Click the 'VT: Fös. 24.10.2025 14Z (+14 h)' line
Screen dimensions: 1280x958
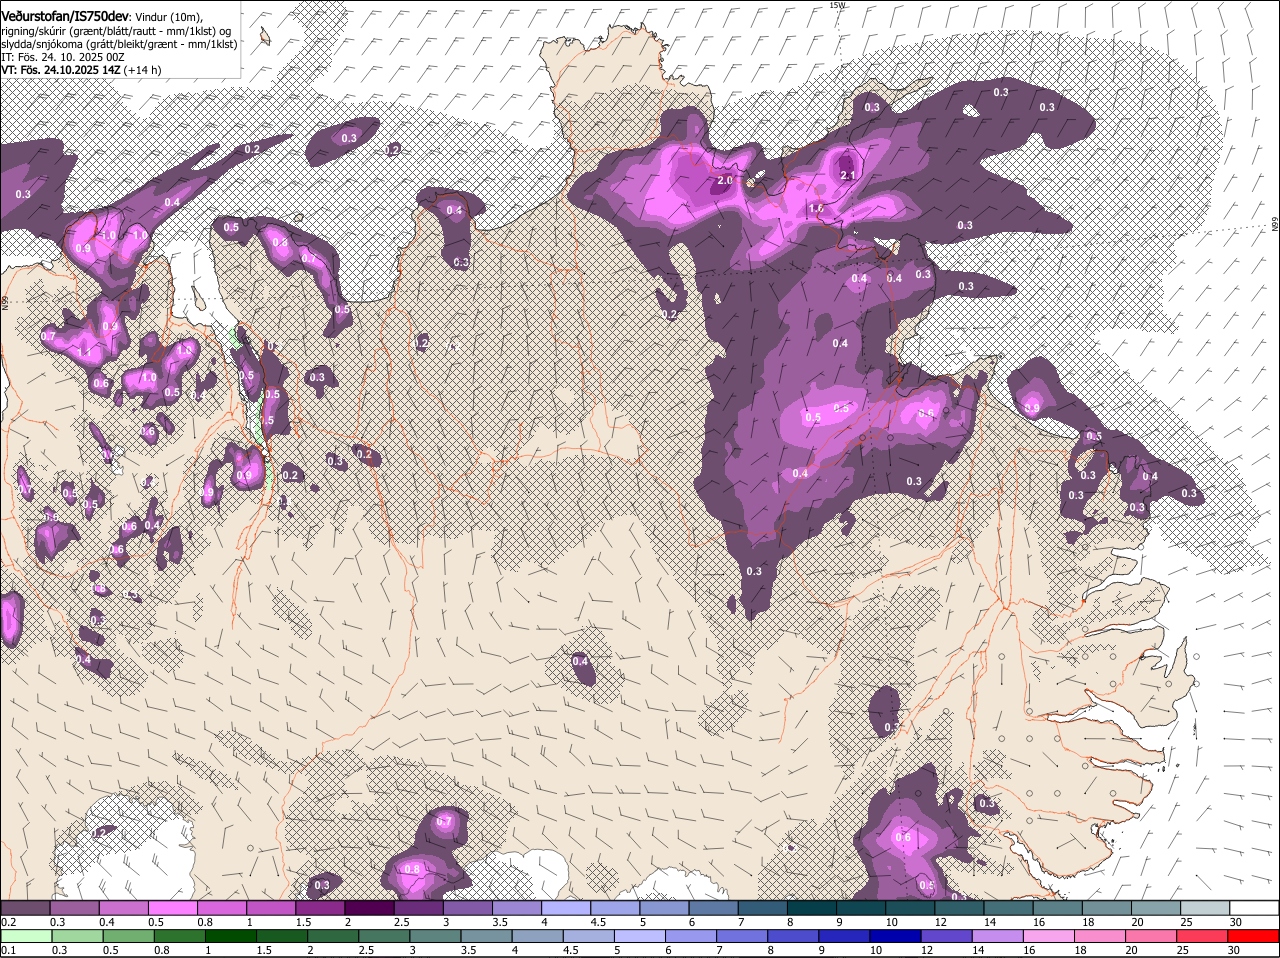tap(81, 70)
